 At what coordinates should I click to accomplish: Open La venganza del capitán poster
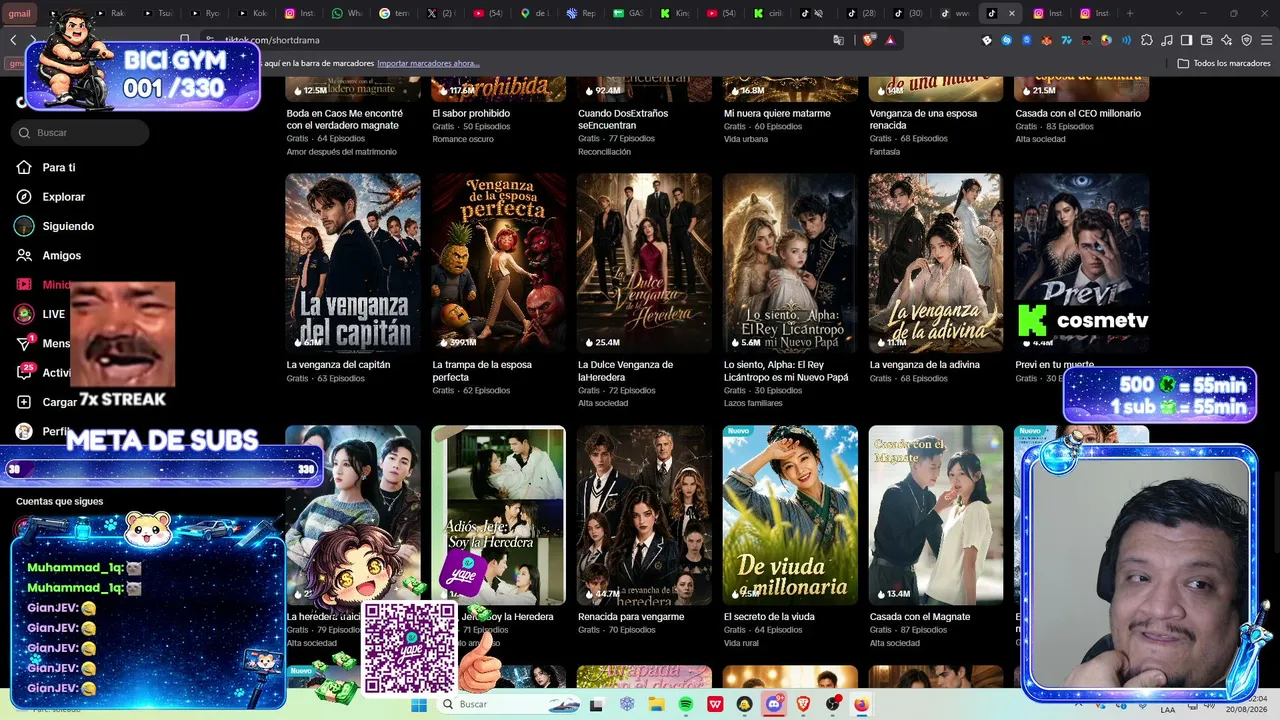click(x=353, y=263)
